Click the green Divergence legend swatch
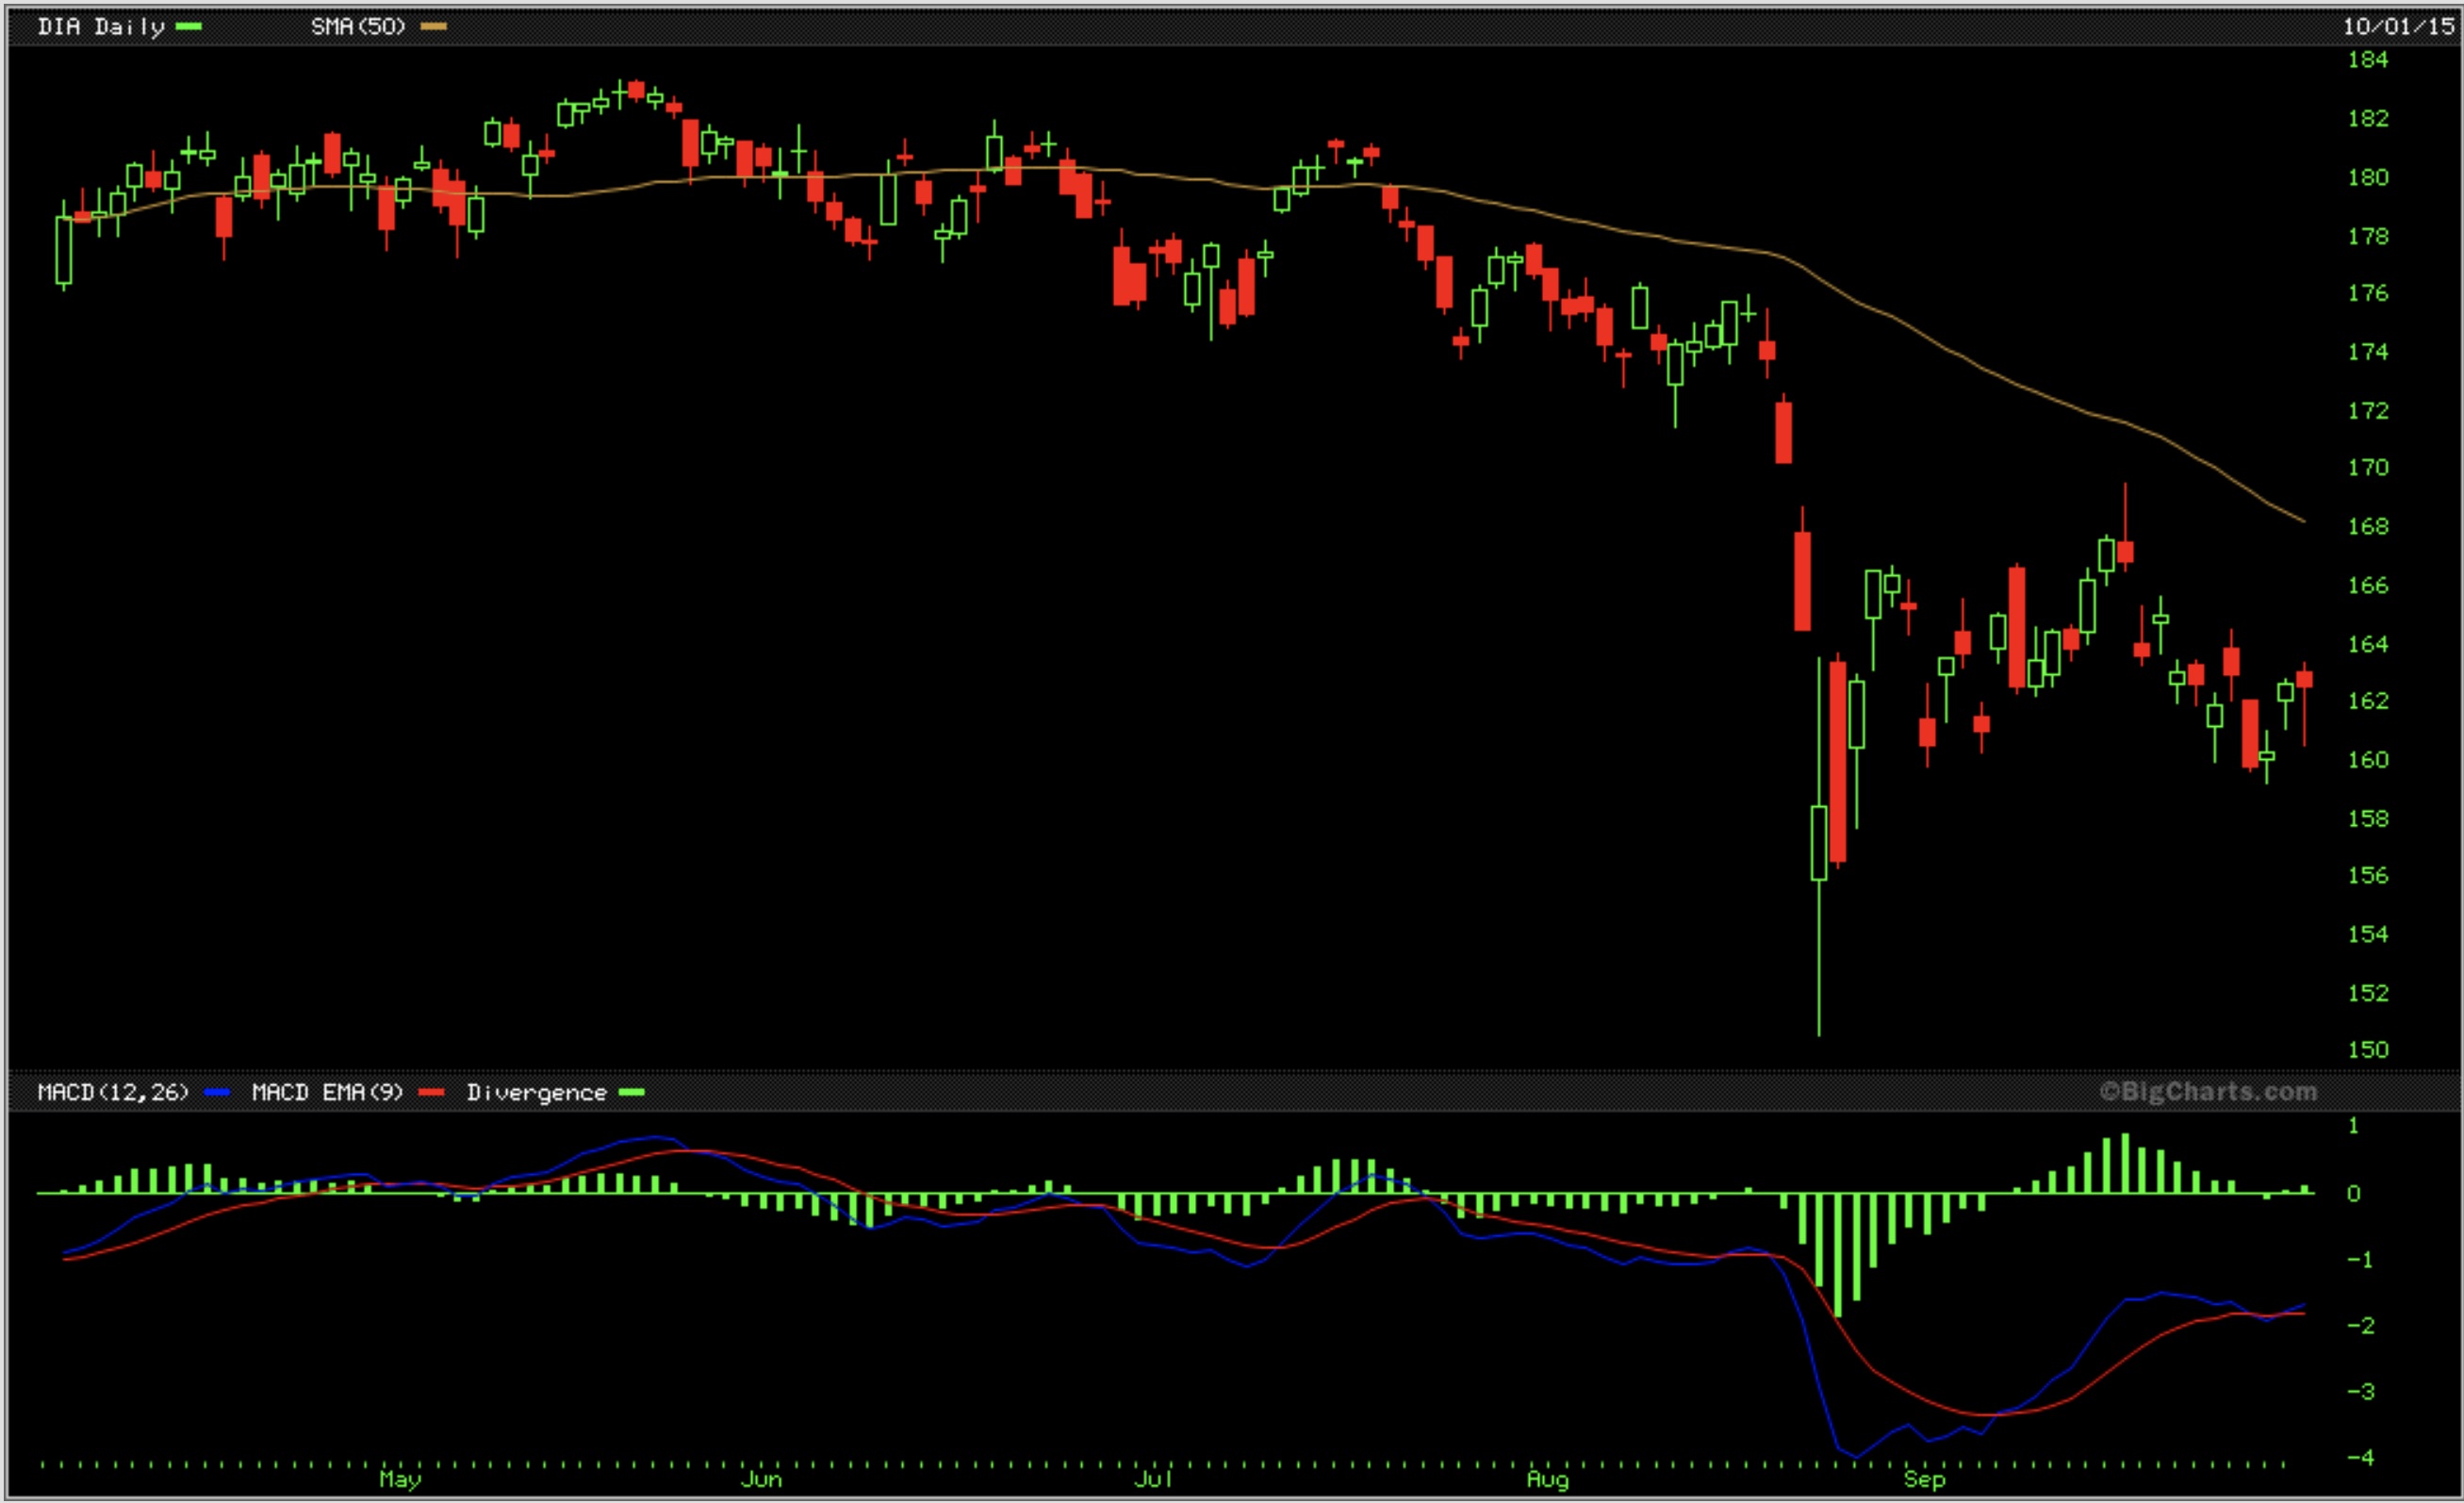This screenshot has width=2464, height=1503. coord(631,1092)
